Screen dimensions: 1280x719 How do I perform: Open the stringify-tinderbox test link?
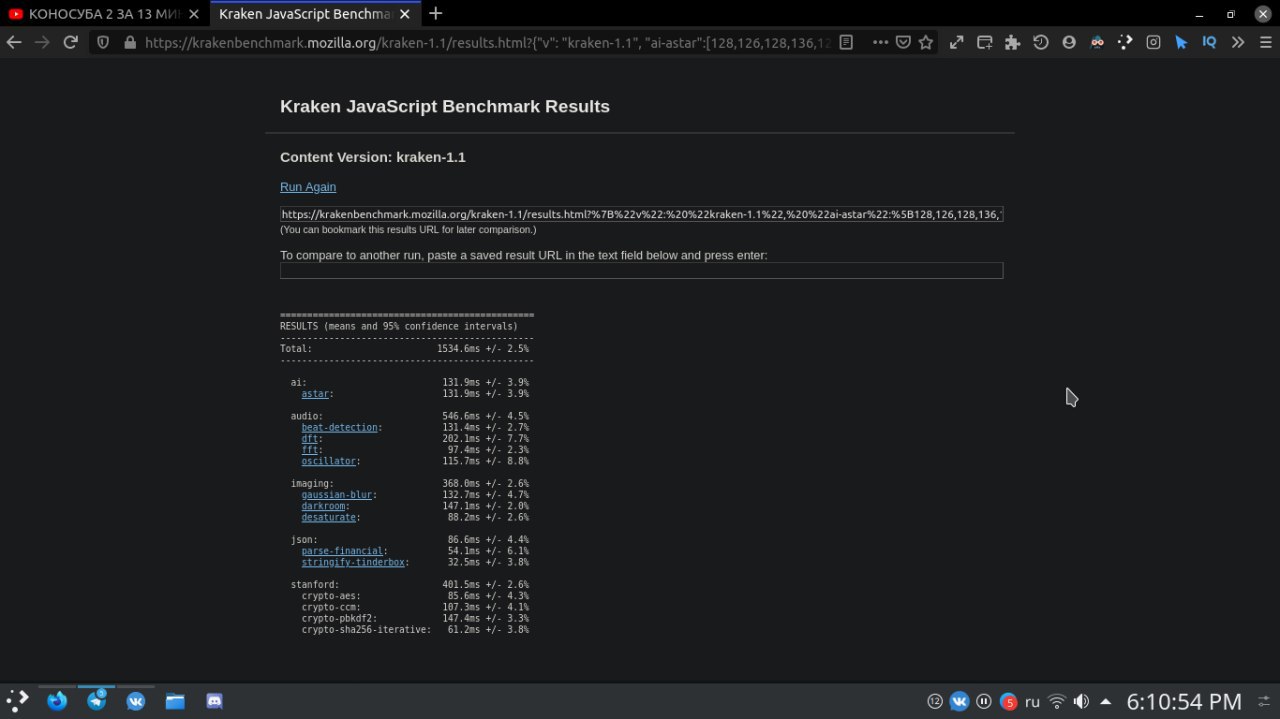[x=353, y=562]
